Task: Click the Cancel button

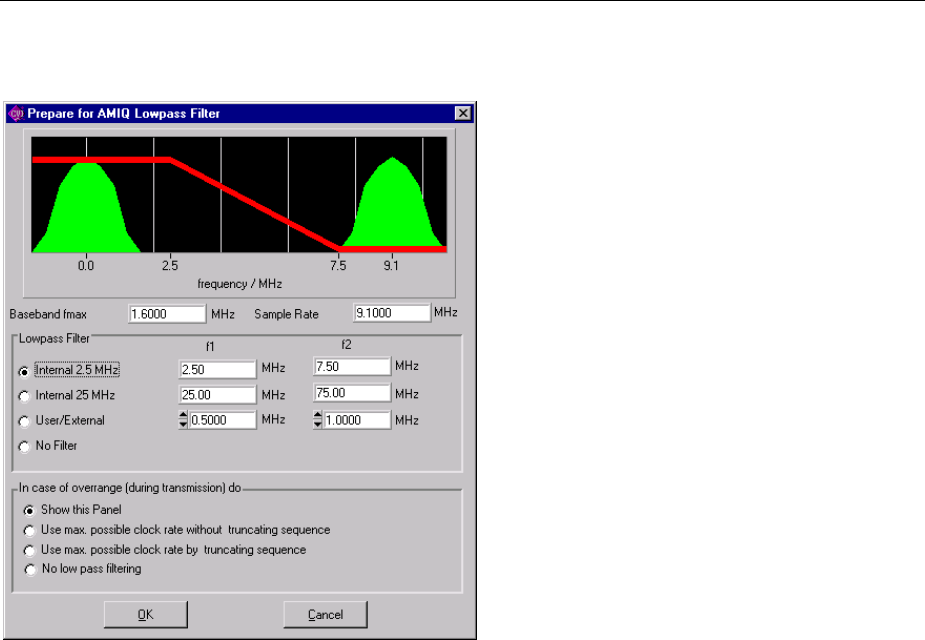Action: click(325, 615)
